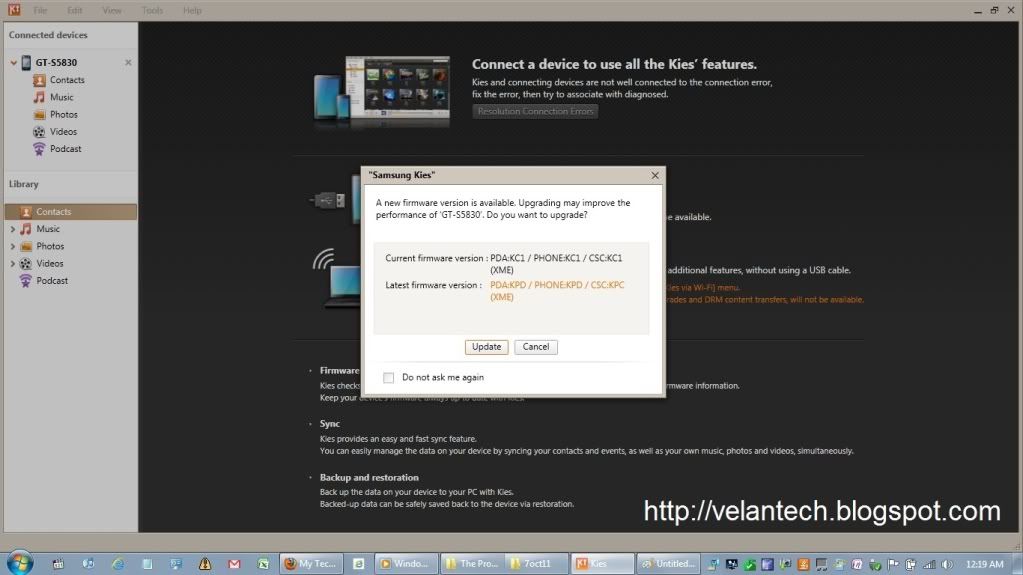The image size is (1023, 575).
Task: Click the 'Sync' section heading
Action: 329,424
